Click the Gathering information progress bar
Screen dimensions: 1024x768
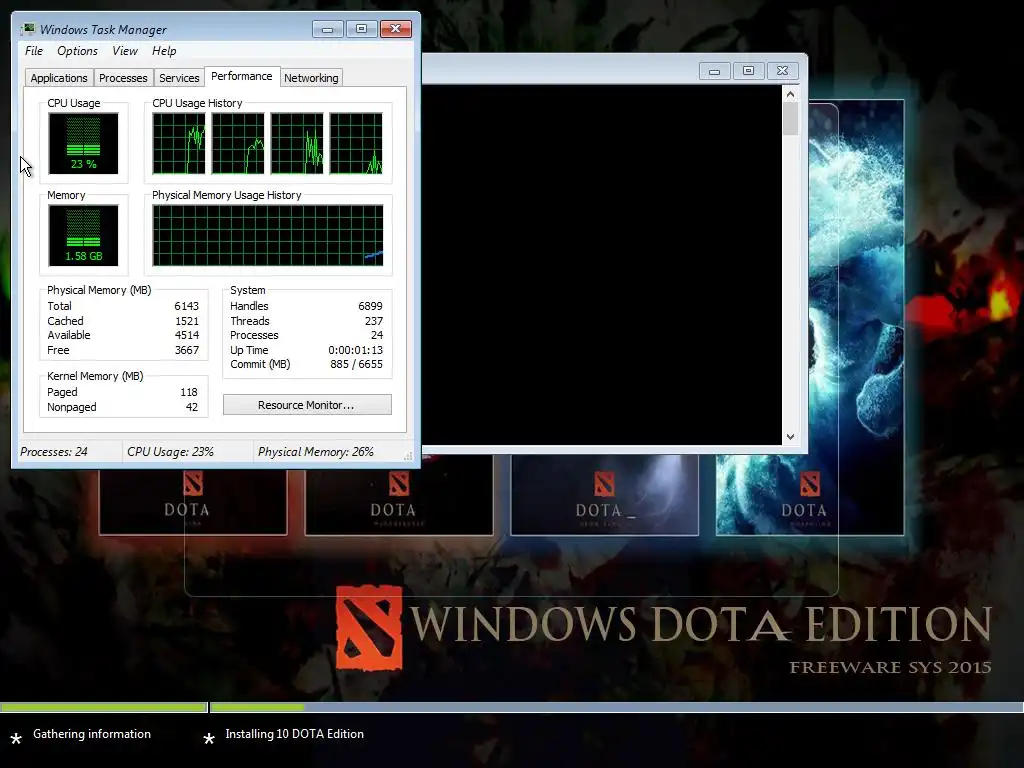104,707
